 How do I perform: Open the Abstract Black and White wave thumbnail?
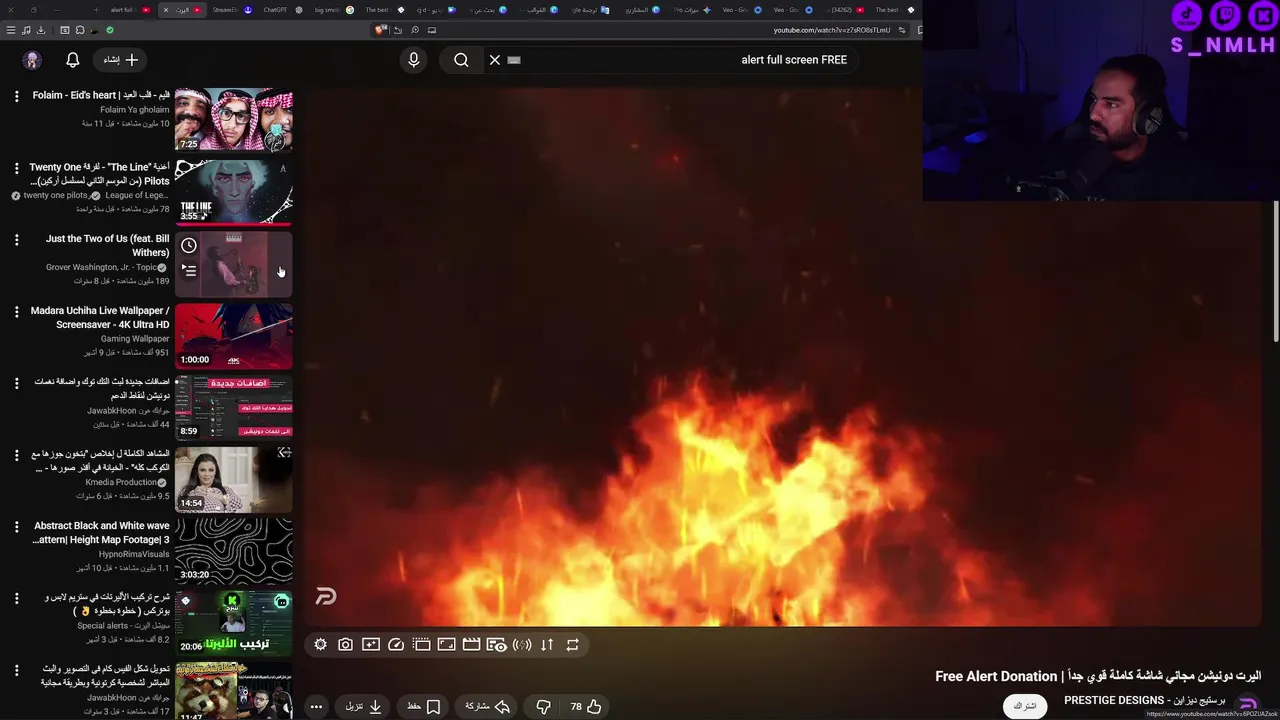click(234, 551)
